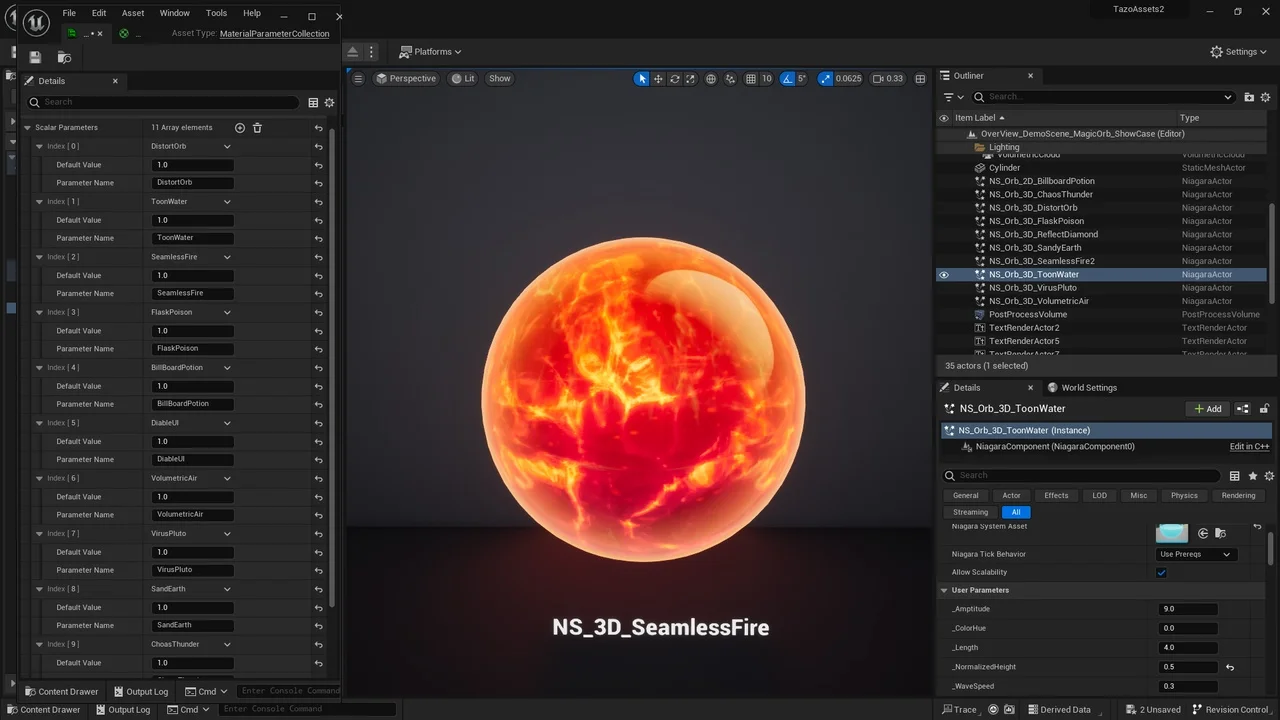
Task: Open the Niagara Tick Behavior dropdown
Action: pyautogui.click(x=1196, y=554)
